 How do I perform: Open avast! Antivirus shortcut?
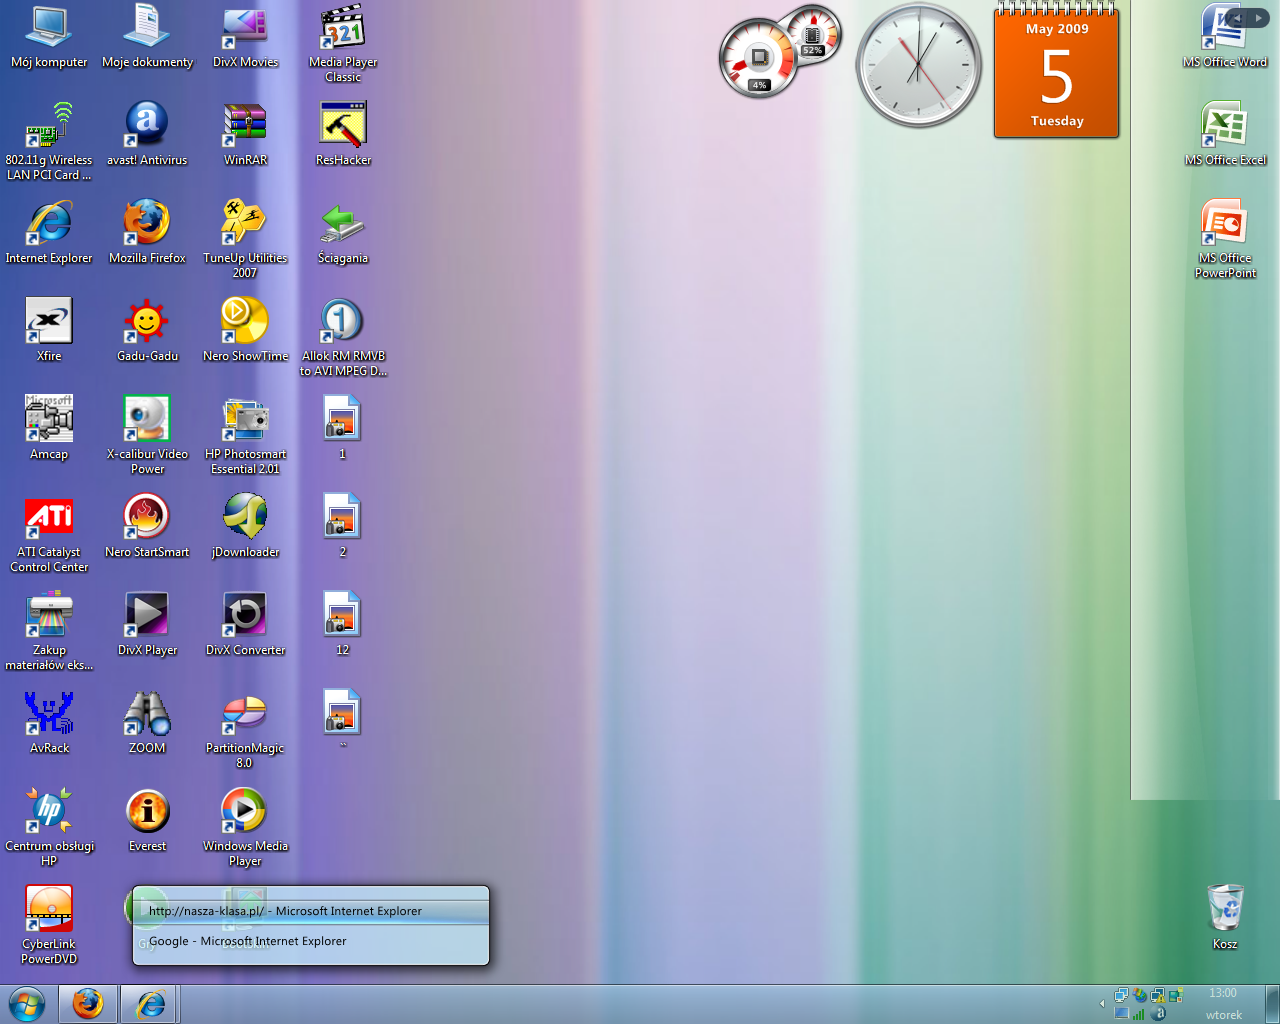pos(147,134)
